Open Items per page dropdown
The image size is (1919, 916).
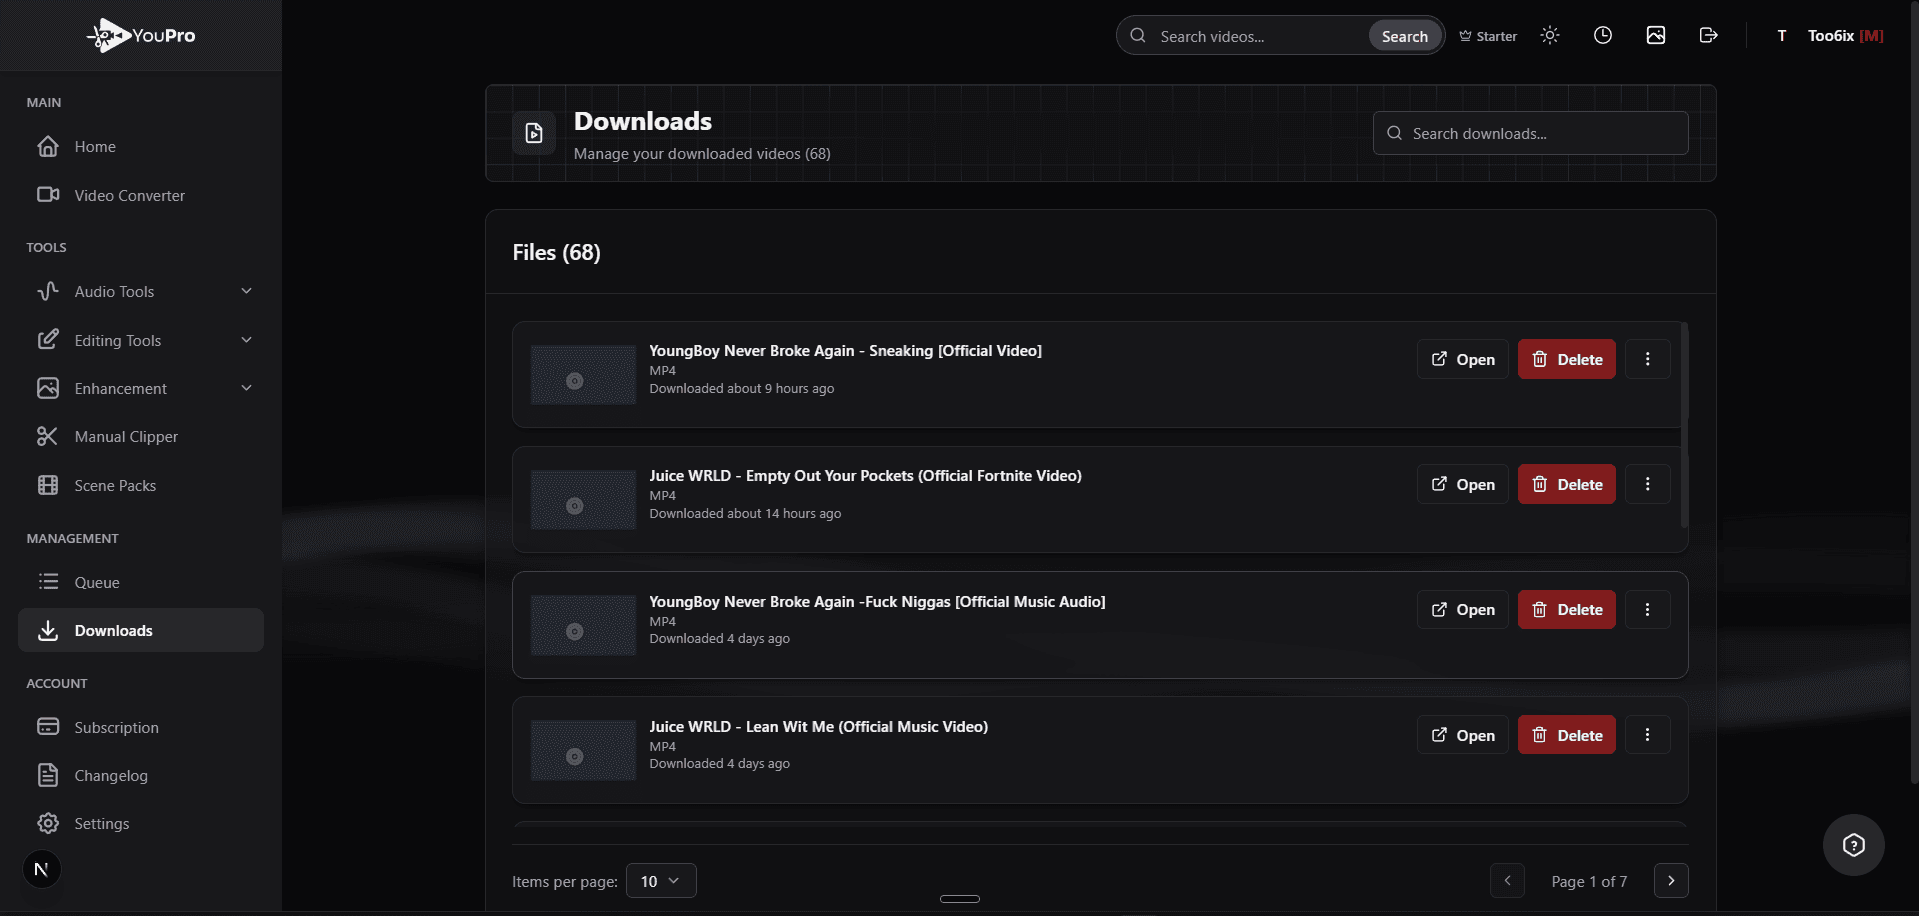[x=661, y=881]
